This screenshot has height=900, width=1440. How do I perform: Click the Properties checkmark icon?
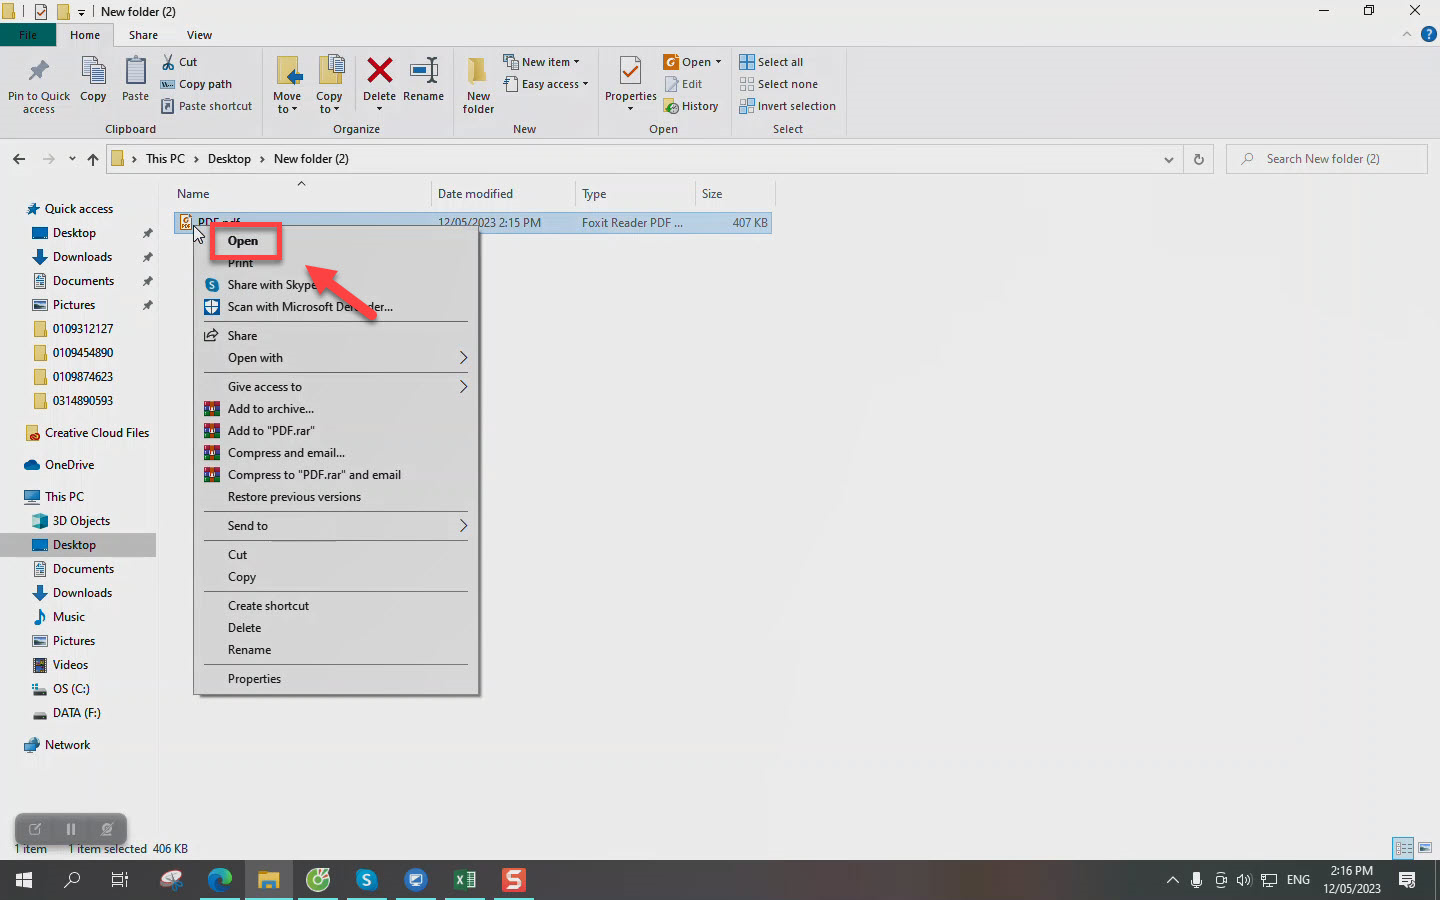(x=630, y=72)
